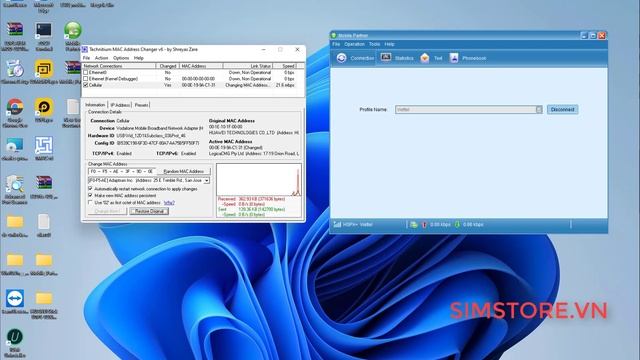Check the Ethernet0 connection checkbox
Screen dimensions: 640x360
(85, 72)
